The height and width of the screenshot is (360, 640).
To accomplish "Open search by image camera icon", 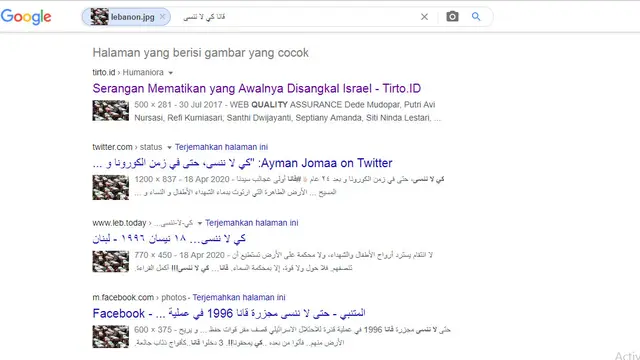I will tap(452, 17).
